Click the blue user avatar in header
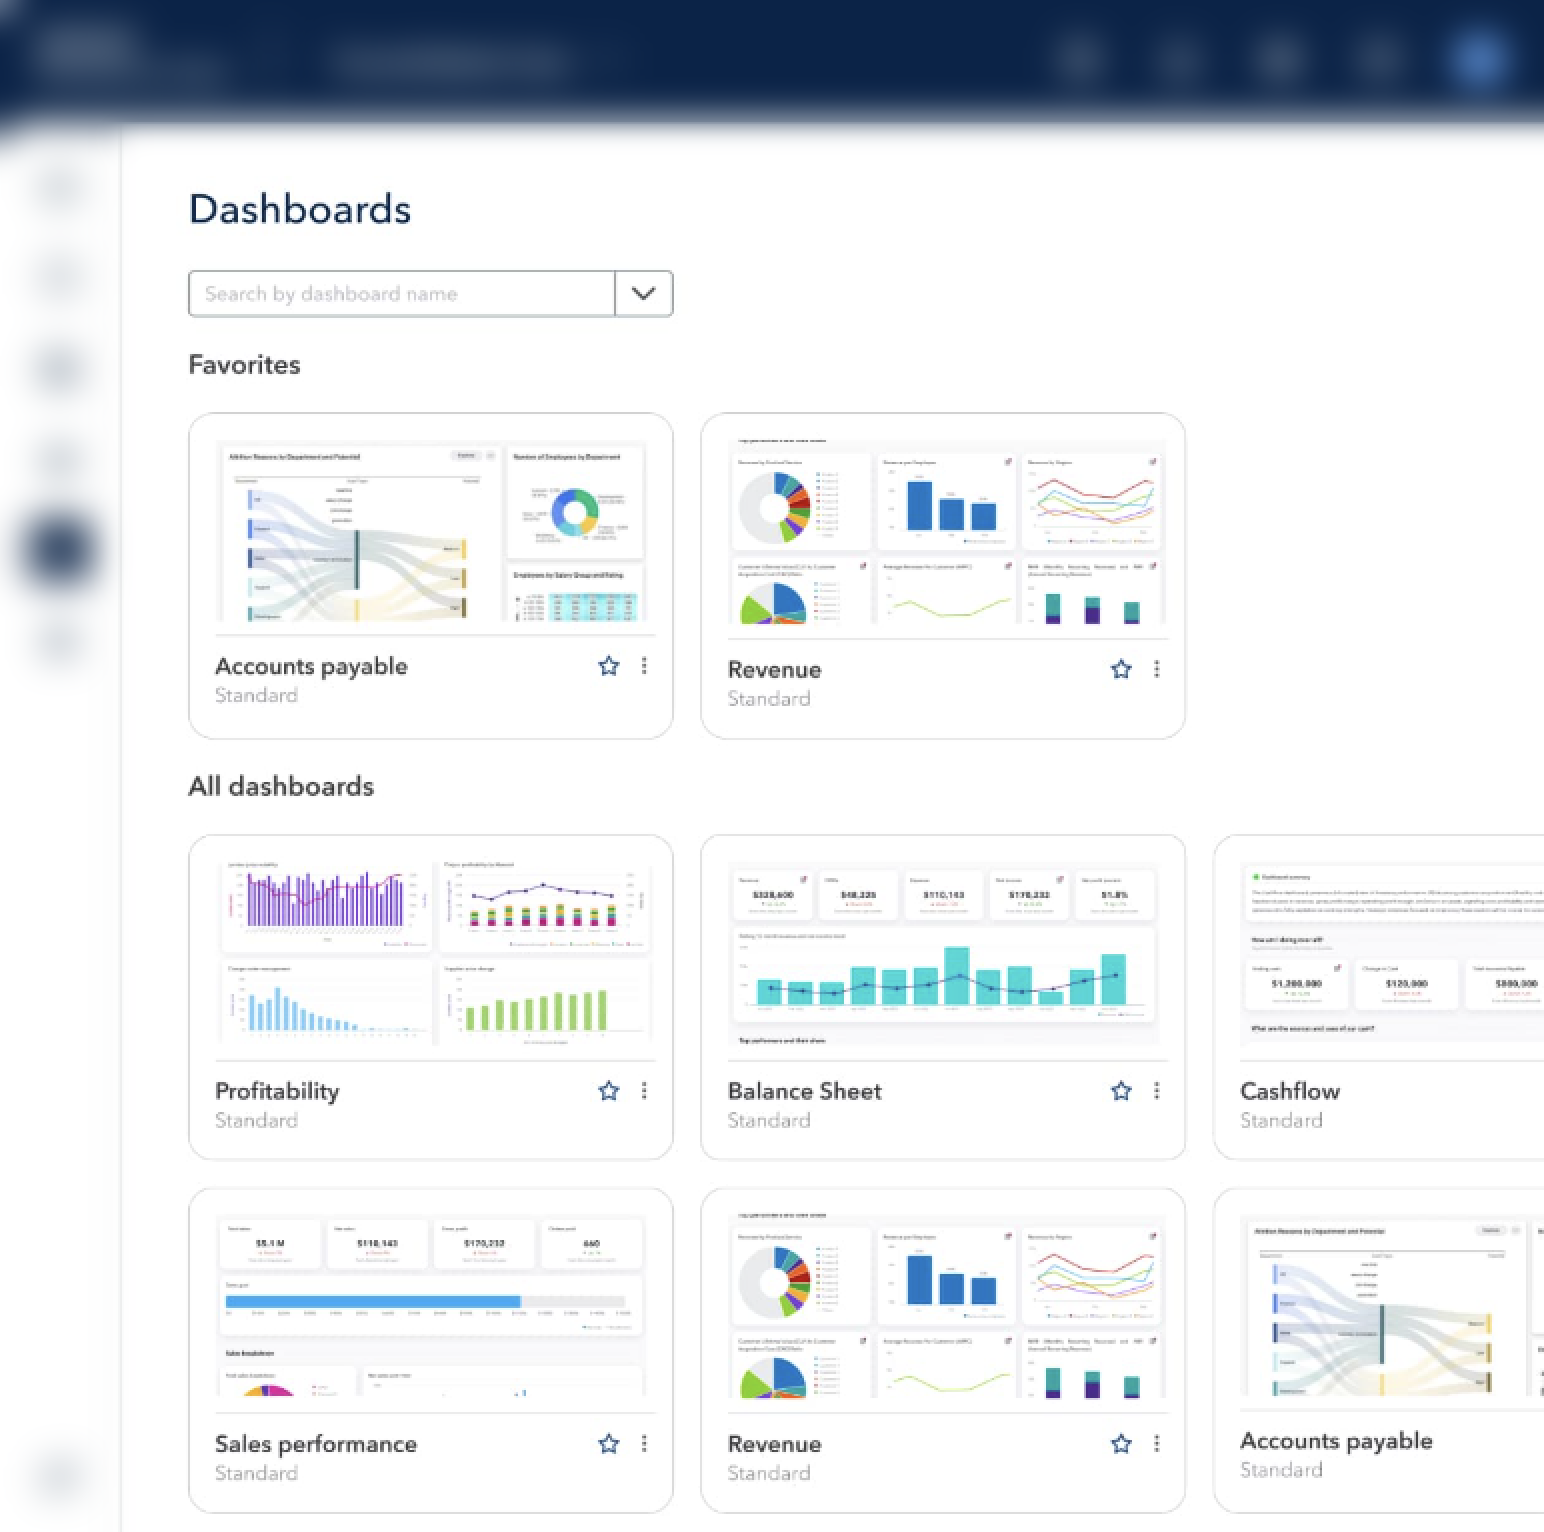 [1480, 58]
